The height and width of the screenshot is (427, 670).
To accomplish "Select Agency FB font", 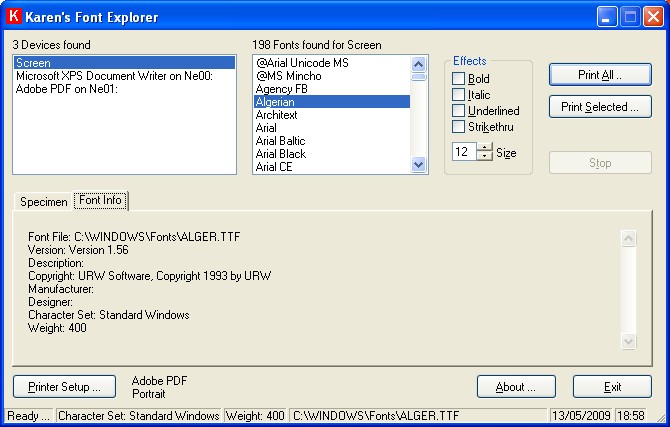I will 332,89.
